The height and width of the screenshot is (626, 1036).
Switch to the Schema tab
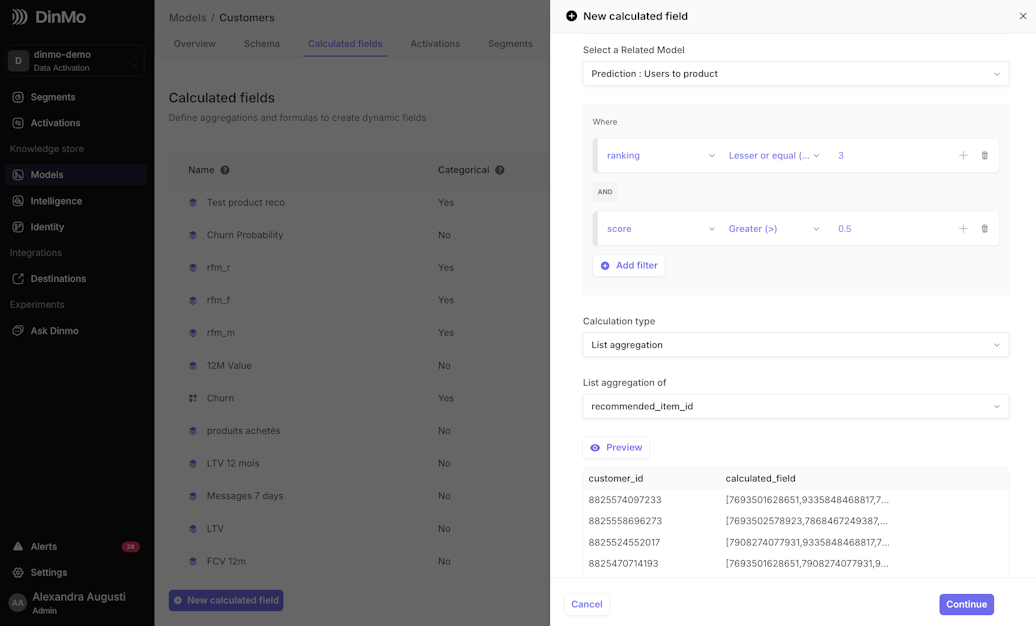[262, 44]
